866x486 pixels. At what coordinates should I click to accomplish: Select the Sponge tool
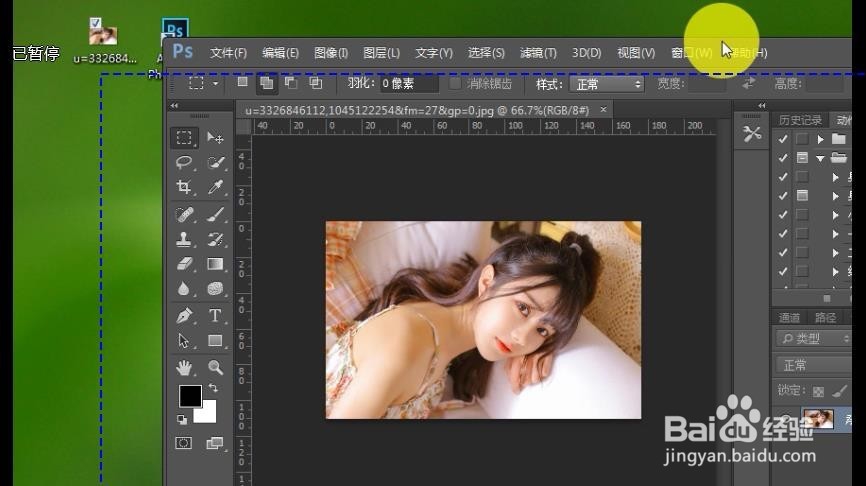coord(215,289)
